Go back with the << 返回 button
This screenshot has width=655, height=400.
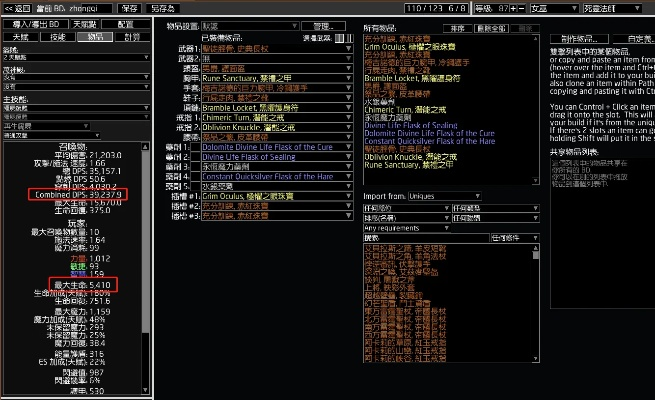click(17, 8)
